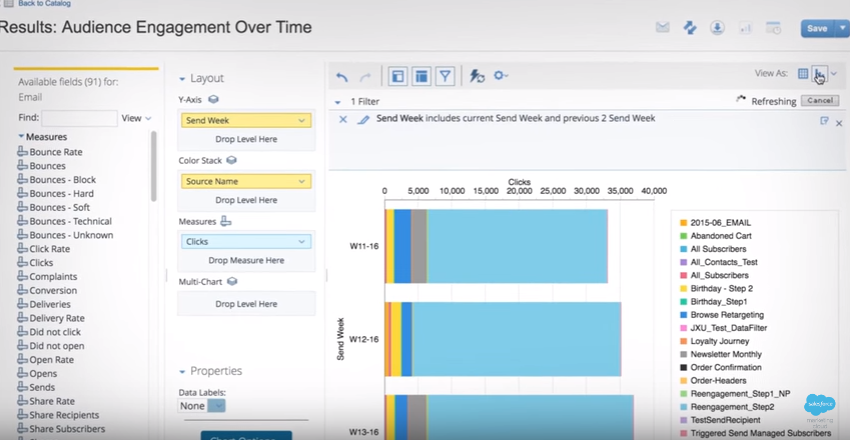Select the Share Recipients measure

click(64, 415)
